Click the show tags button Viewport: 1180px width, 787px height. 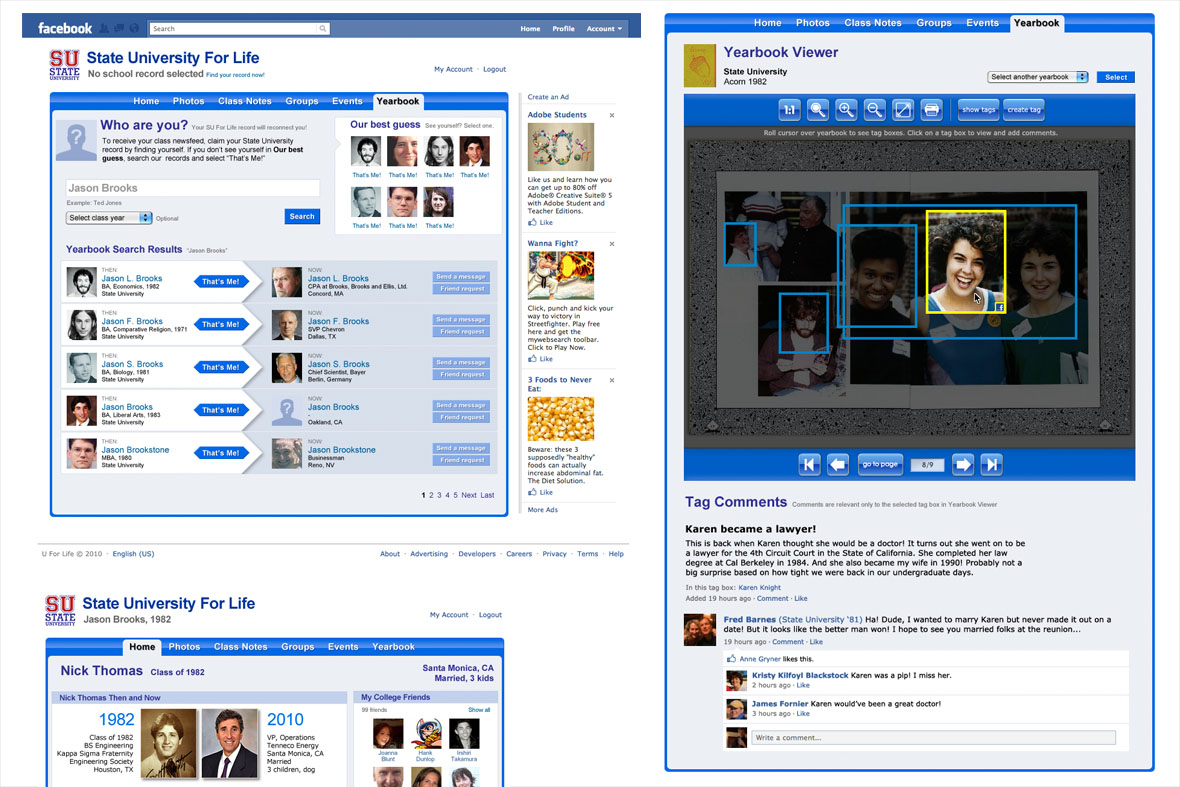pyautogui.click(x=978, y=110)
